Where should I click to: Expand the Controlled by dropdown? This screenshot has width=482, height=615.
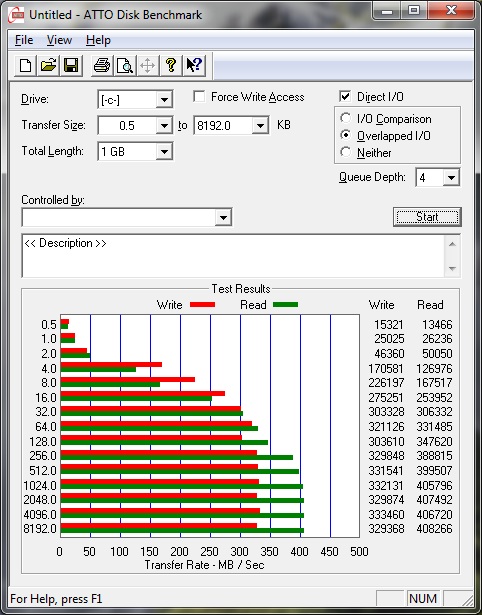tap(223, 217)
